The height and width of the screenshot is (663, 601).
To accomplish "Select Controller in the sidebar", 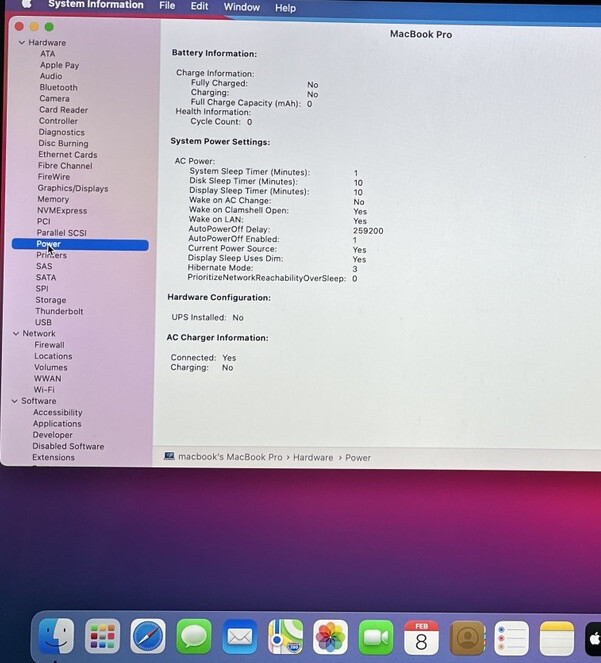I will (x=58, y=121).
